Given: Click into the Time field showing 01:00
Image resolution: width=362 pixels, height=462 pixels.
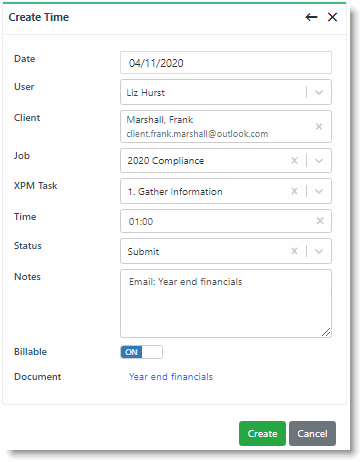Looking at the screenshot, I should tap(226, 221).
